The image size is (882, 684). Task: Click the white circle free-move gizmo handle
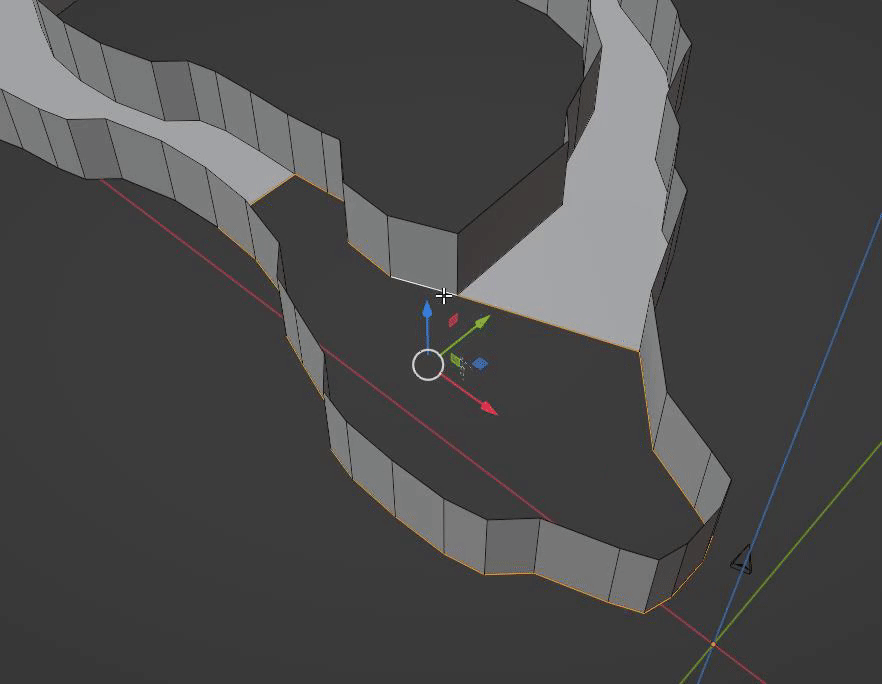tap(428, 364)
